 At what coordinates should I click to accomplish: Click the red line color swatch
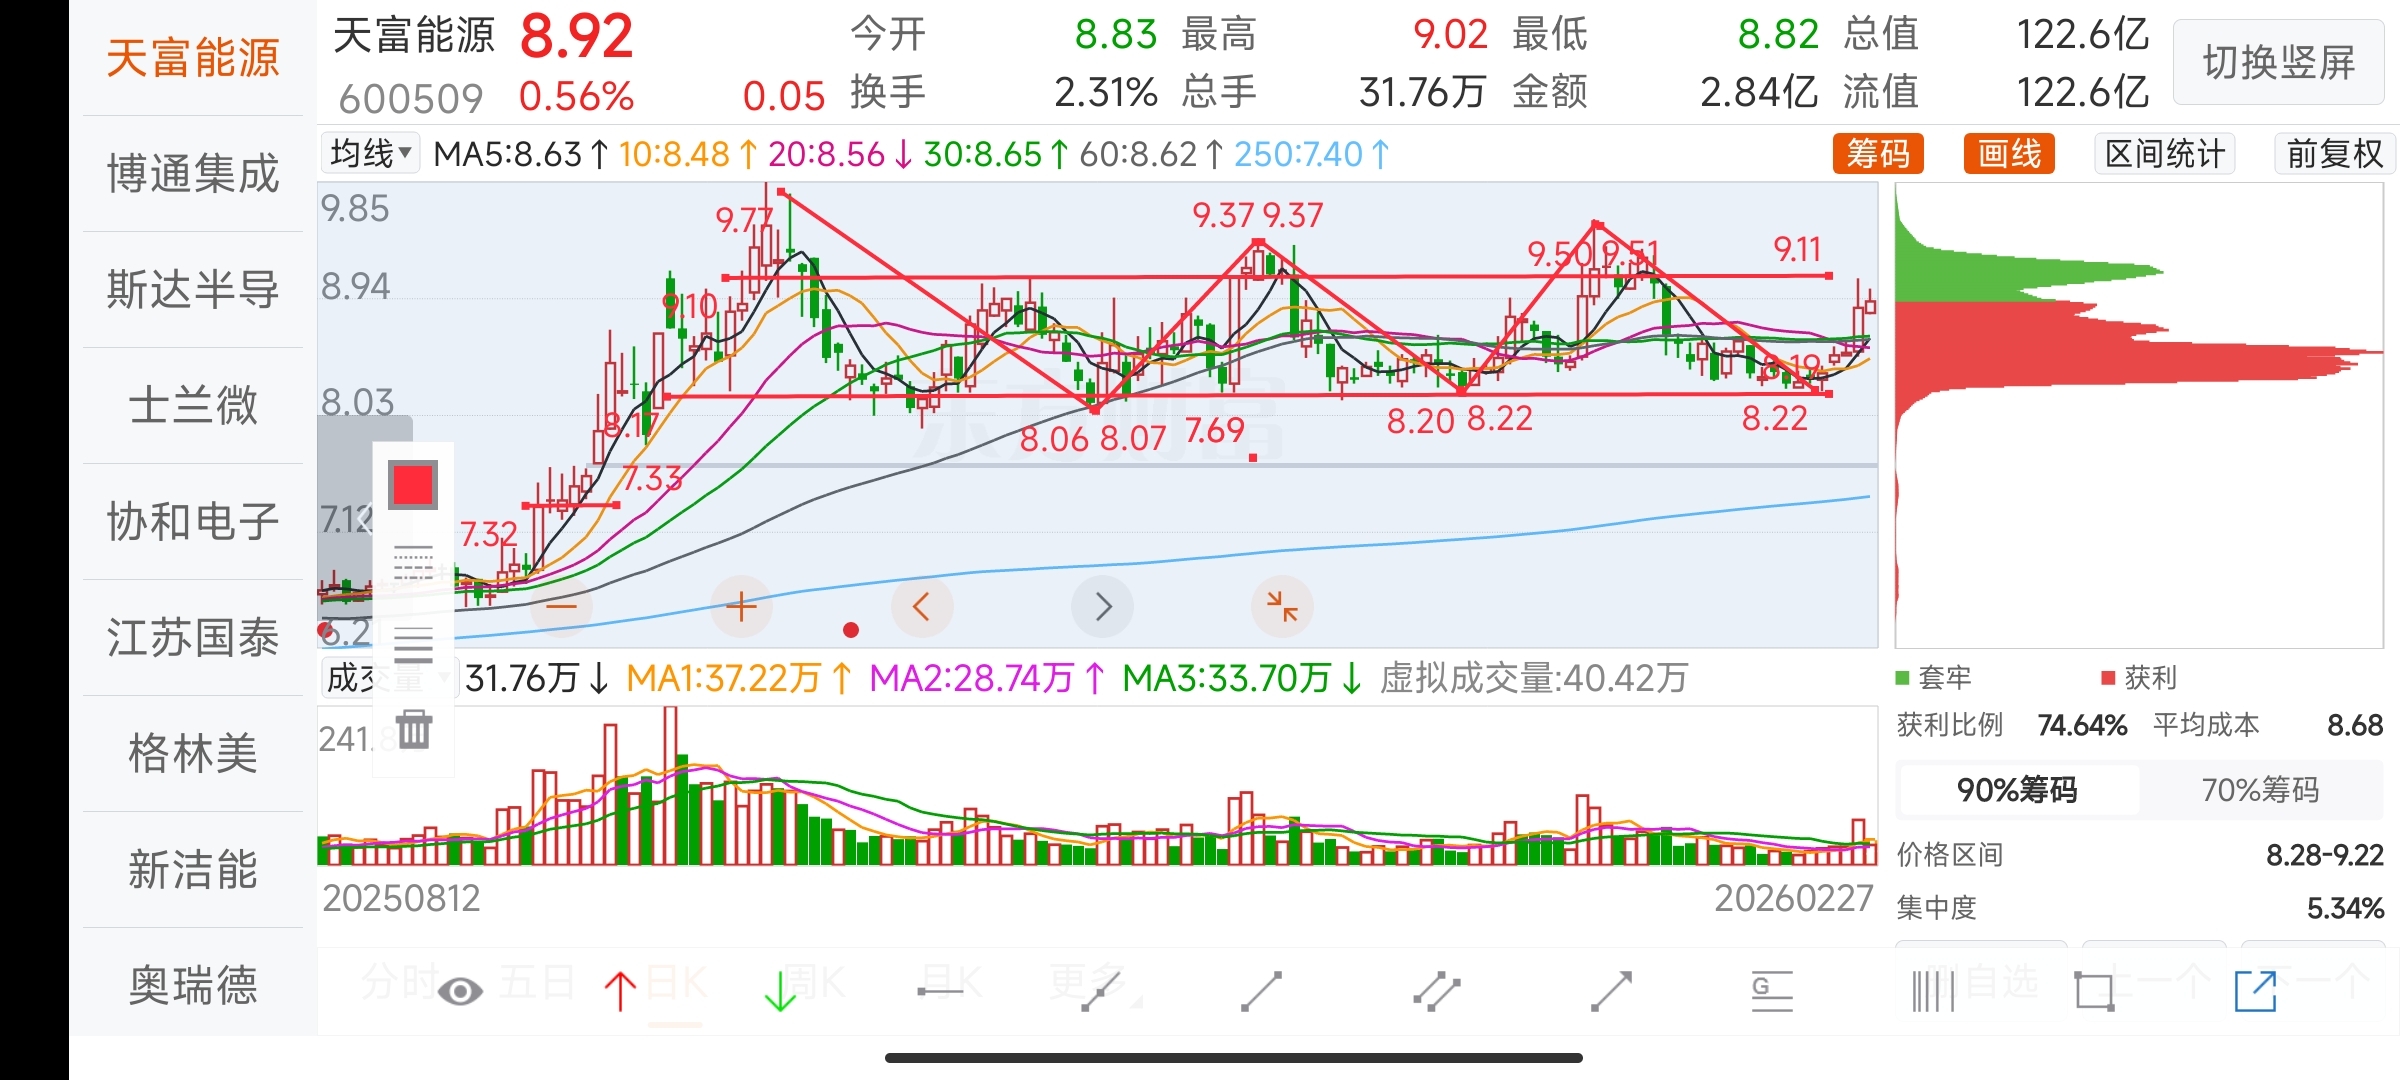point(413,485)
